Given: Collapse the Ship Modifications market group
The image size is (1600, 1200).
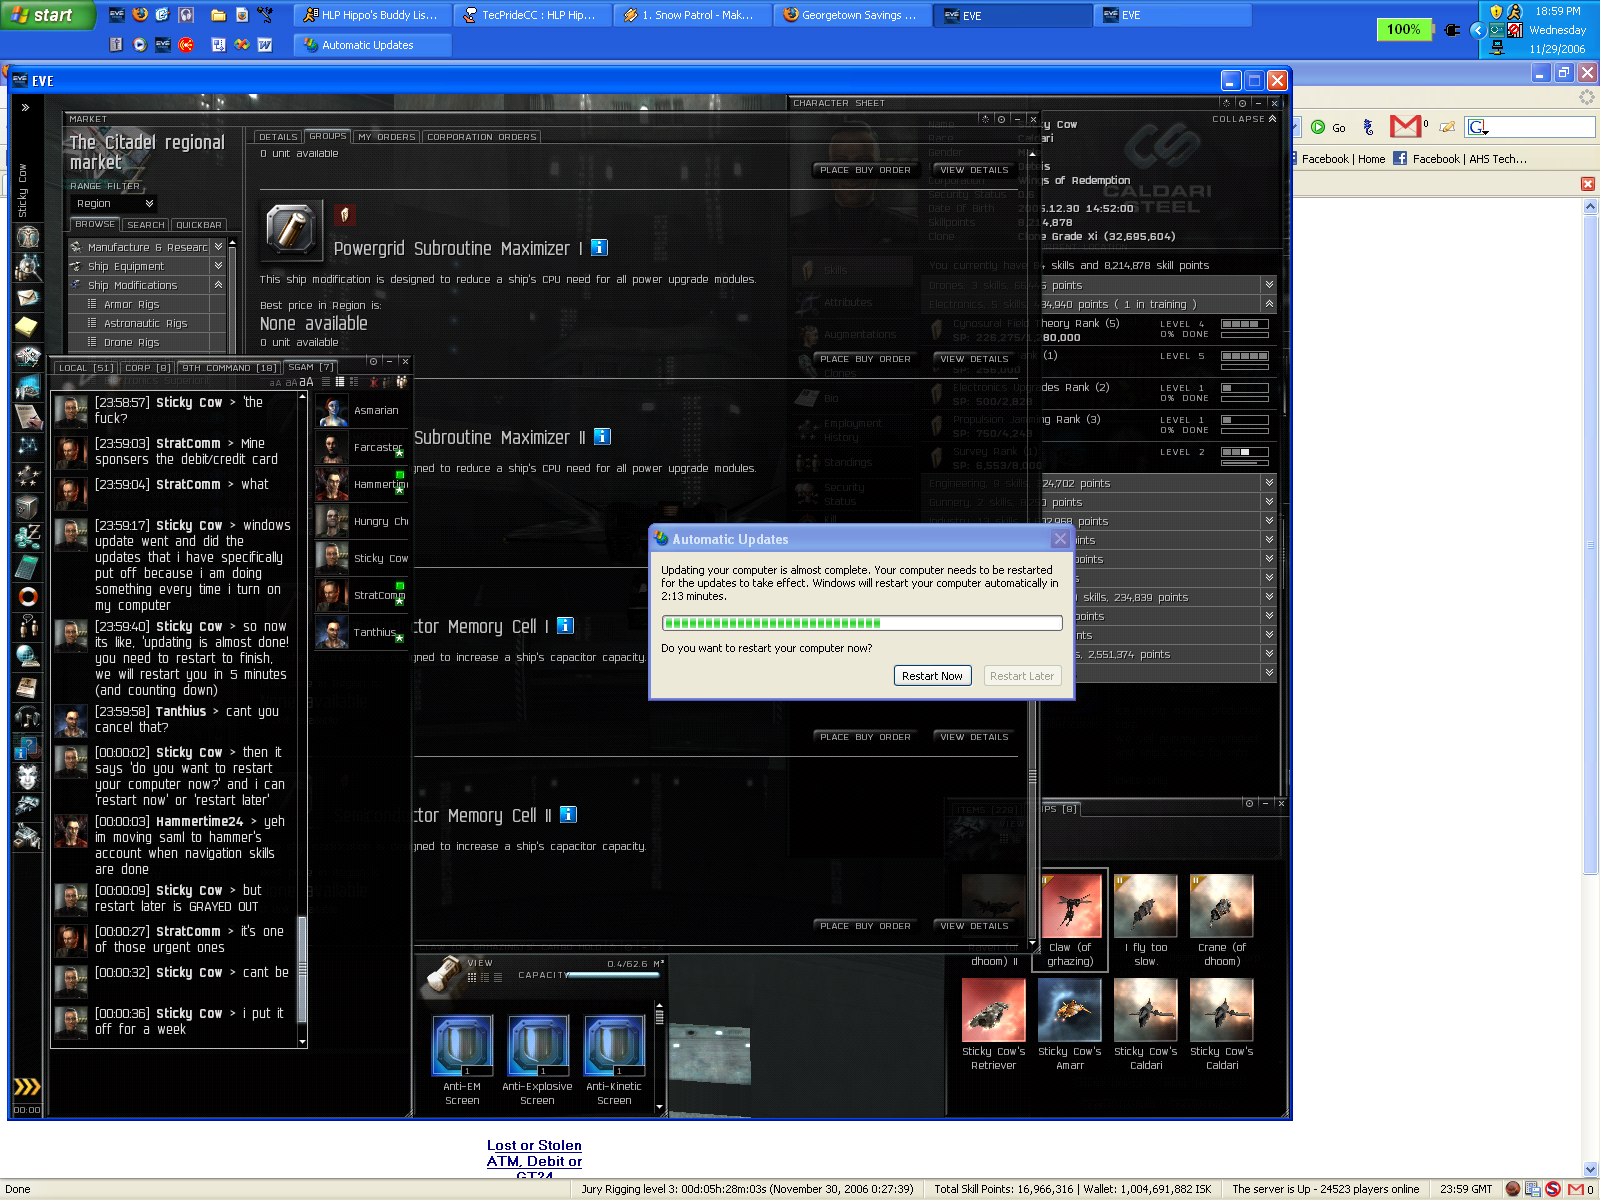Looking at the screenshot, I should tap(218, 285).
